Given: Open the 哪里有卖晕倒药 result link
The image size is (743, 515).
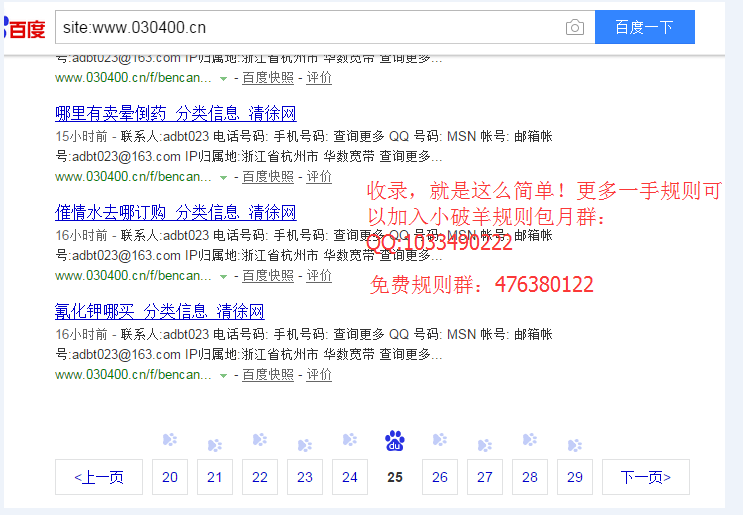Looking at the screenshot, I should pyautogui.click(x=176, y=114).
